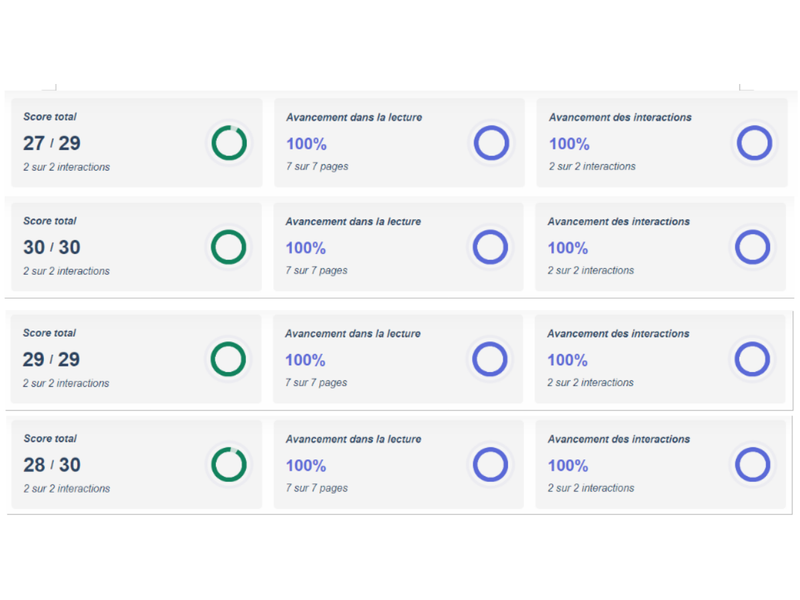This screenshot has height=600, width=800.
Task: Click the interactions 100% value in the 29 / 29 row
Action: click(567, 359)
